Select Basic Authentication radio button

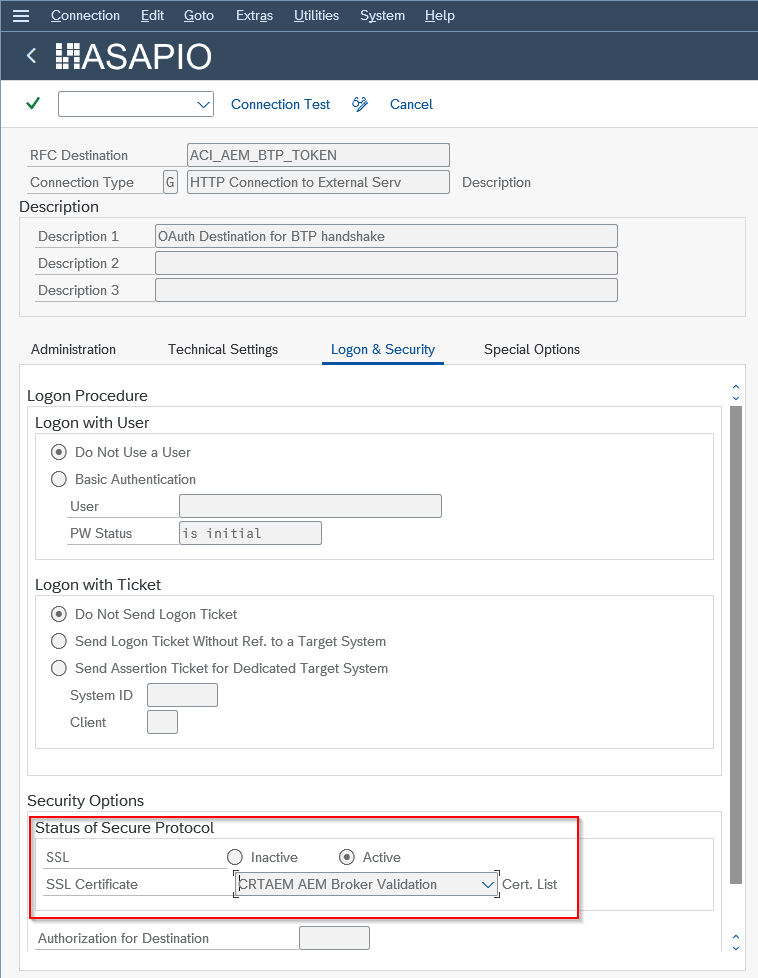click(59, 479)
